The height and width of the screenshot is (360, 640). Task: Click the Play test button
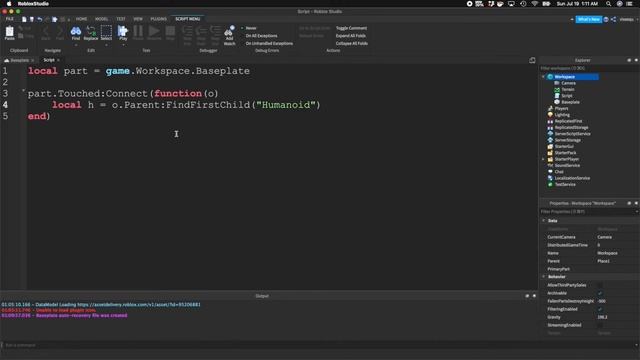coord(123,33)
